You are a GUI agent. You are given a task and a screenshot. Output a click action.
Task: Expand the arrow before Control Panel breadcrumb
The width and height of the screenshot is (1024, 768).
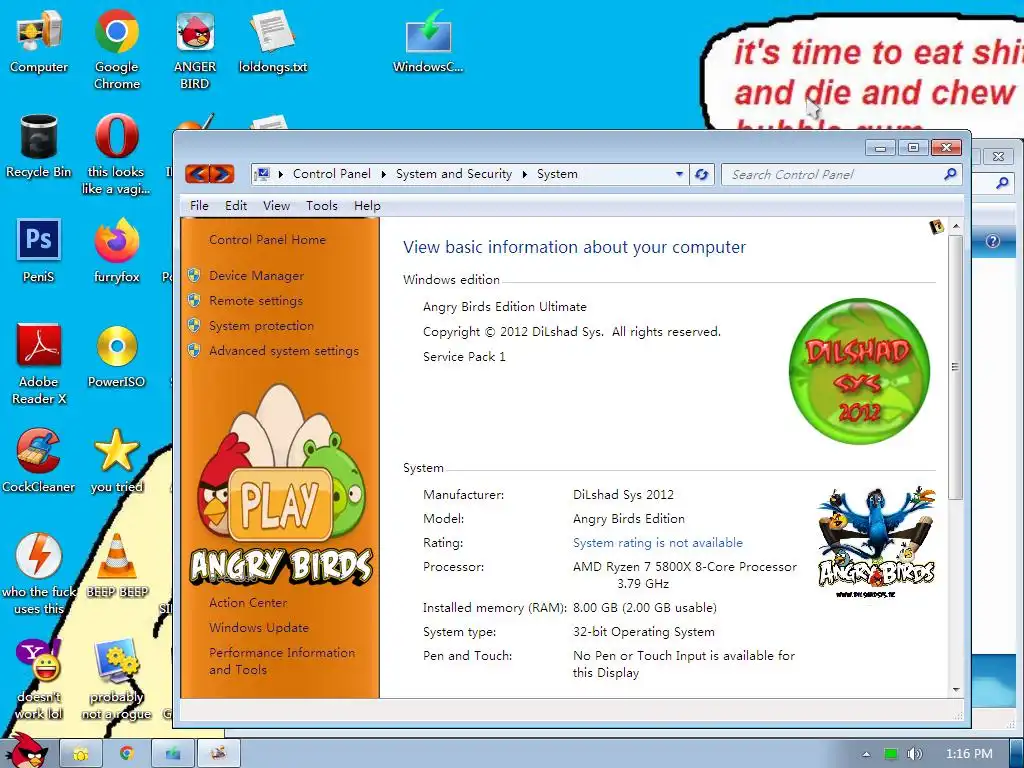[x=281, y=174]
